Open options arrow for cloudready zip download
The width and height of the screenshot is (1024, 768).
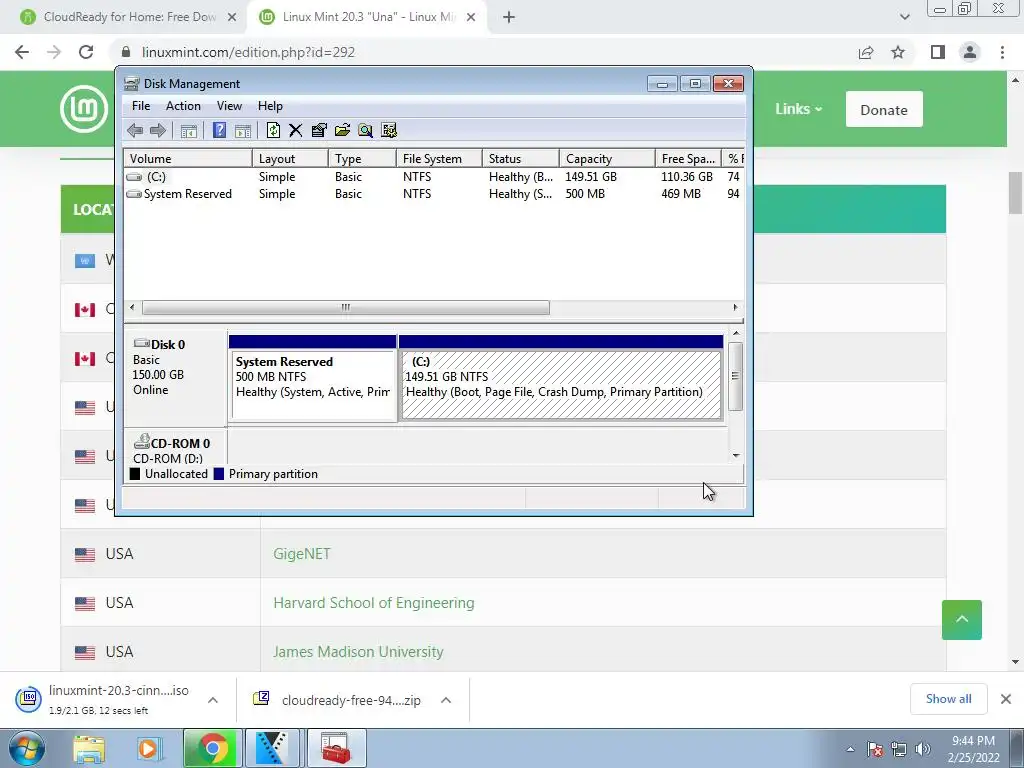click(446, 700)
